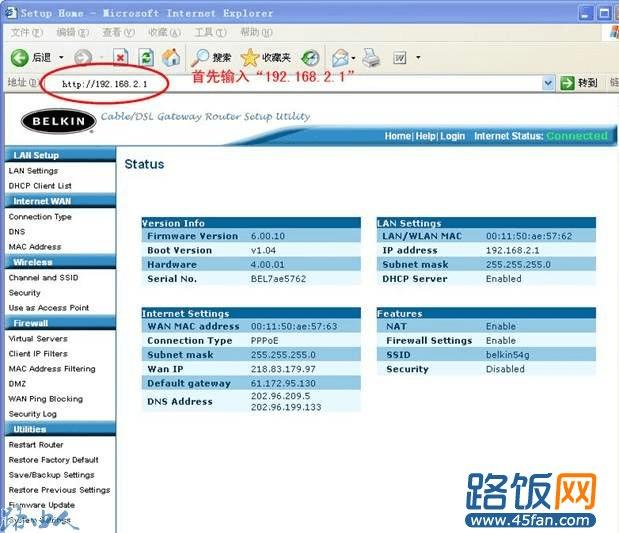Click the Forward arrow icon
619x533 pixels.
pyautogui.click(x=83, y=58)
